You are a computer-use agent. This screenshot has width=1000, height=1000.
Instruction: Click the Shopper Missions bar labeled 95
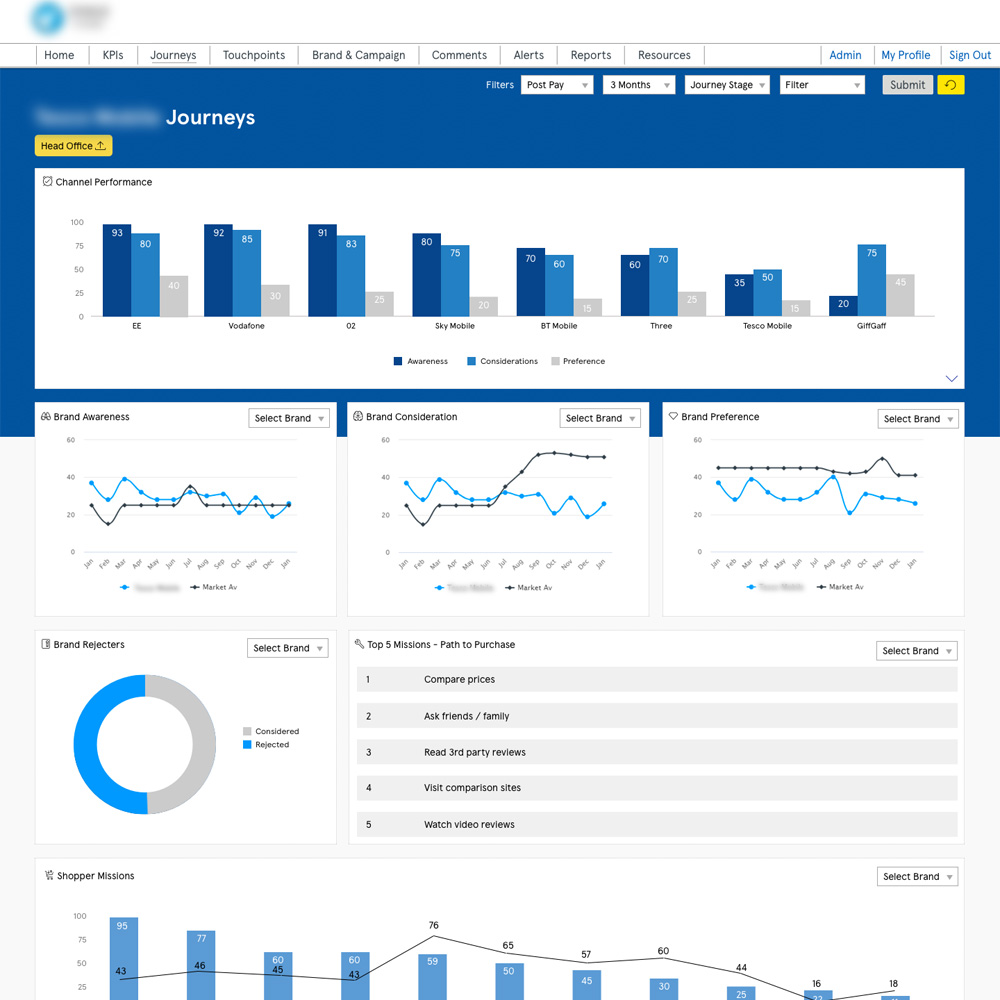click(x=124, y=959)
